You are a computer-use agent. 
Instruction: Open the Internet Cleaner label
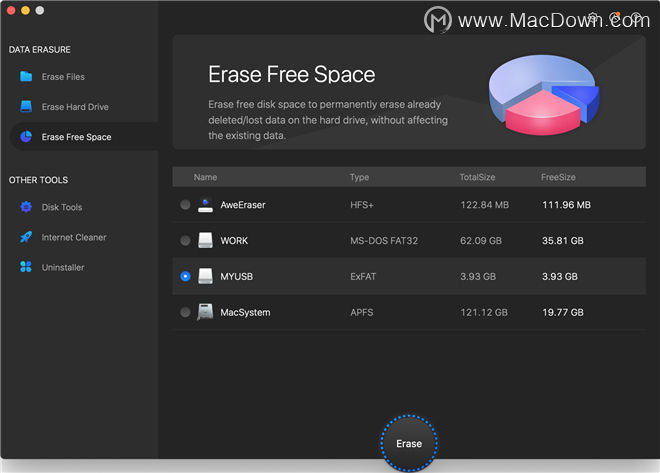coord(74,237)
